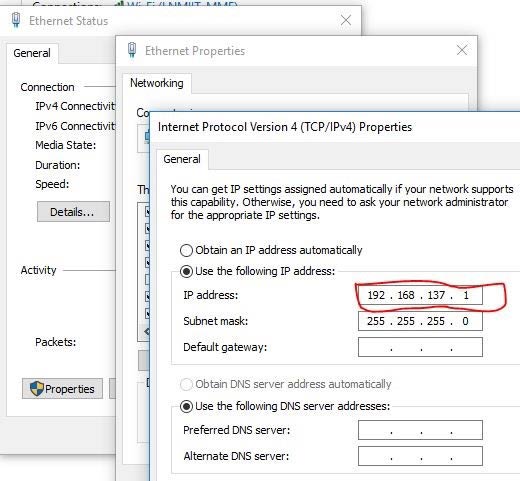This screenshot has width=520, height=481.
Task: Click Details button in Ethernet Status
Action: [x=73, y=212]
